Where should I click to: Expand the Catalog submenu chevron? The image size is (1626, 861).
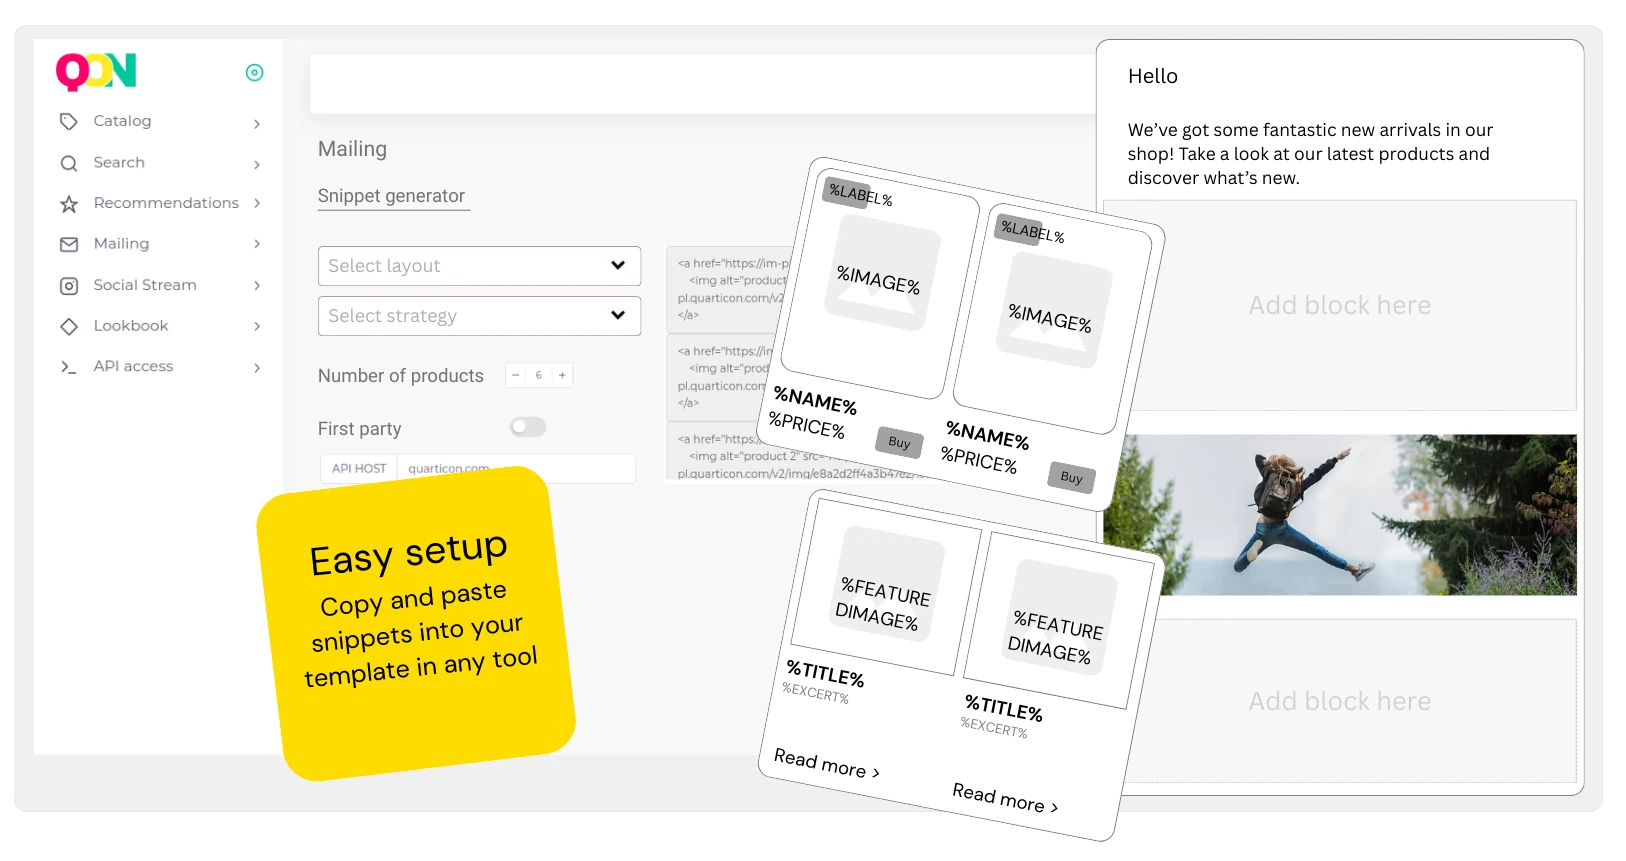[x=257, y=124]
